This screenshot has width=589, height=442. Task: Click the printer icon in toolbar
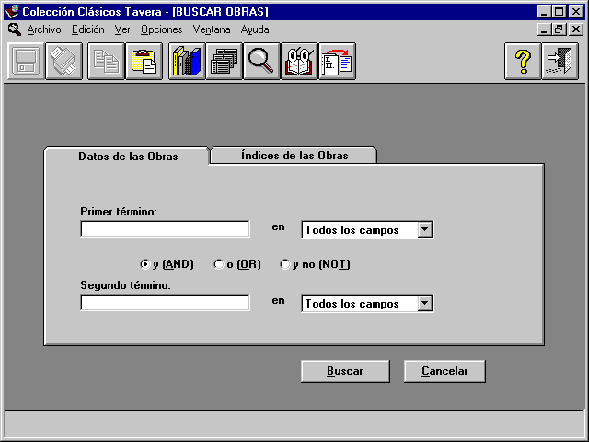(64, 61)
